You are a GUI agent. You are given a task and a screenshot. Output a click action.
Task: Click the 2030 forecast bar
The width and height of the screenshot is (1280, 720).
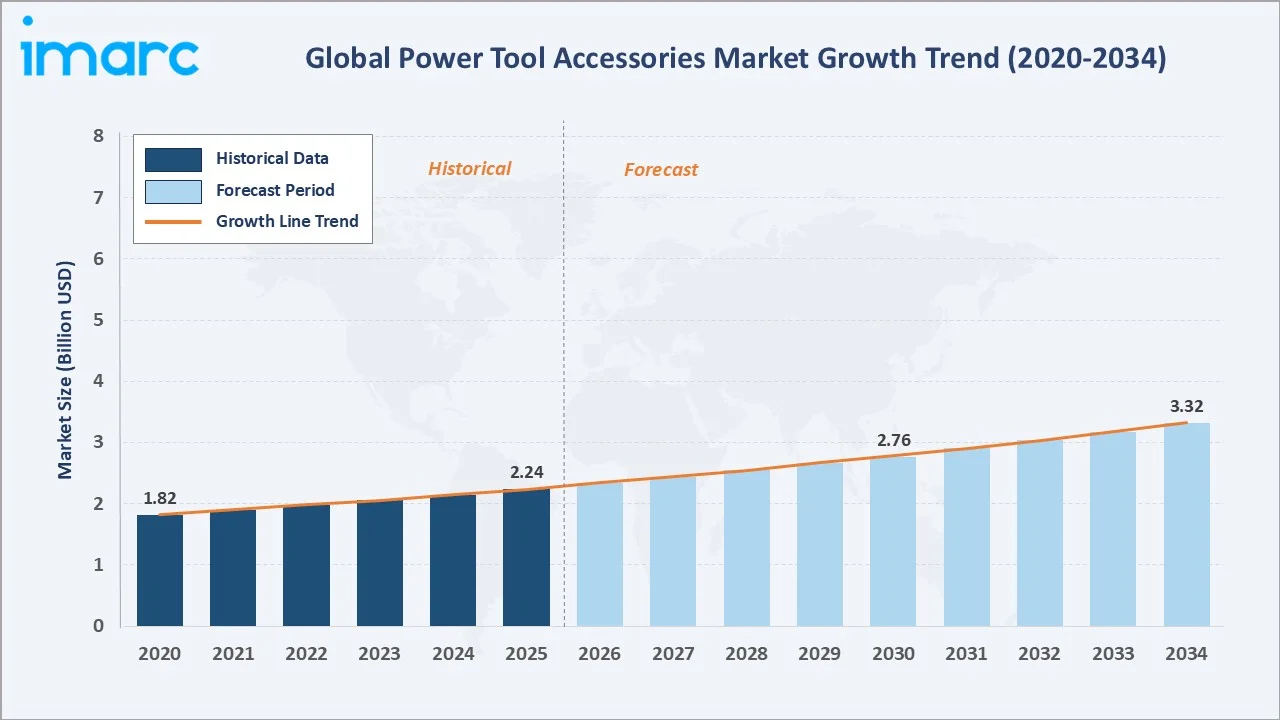[x=893, y=541]
